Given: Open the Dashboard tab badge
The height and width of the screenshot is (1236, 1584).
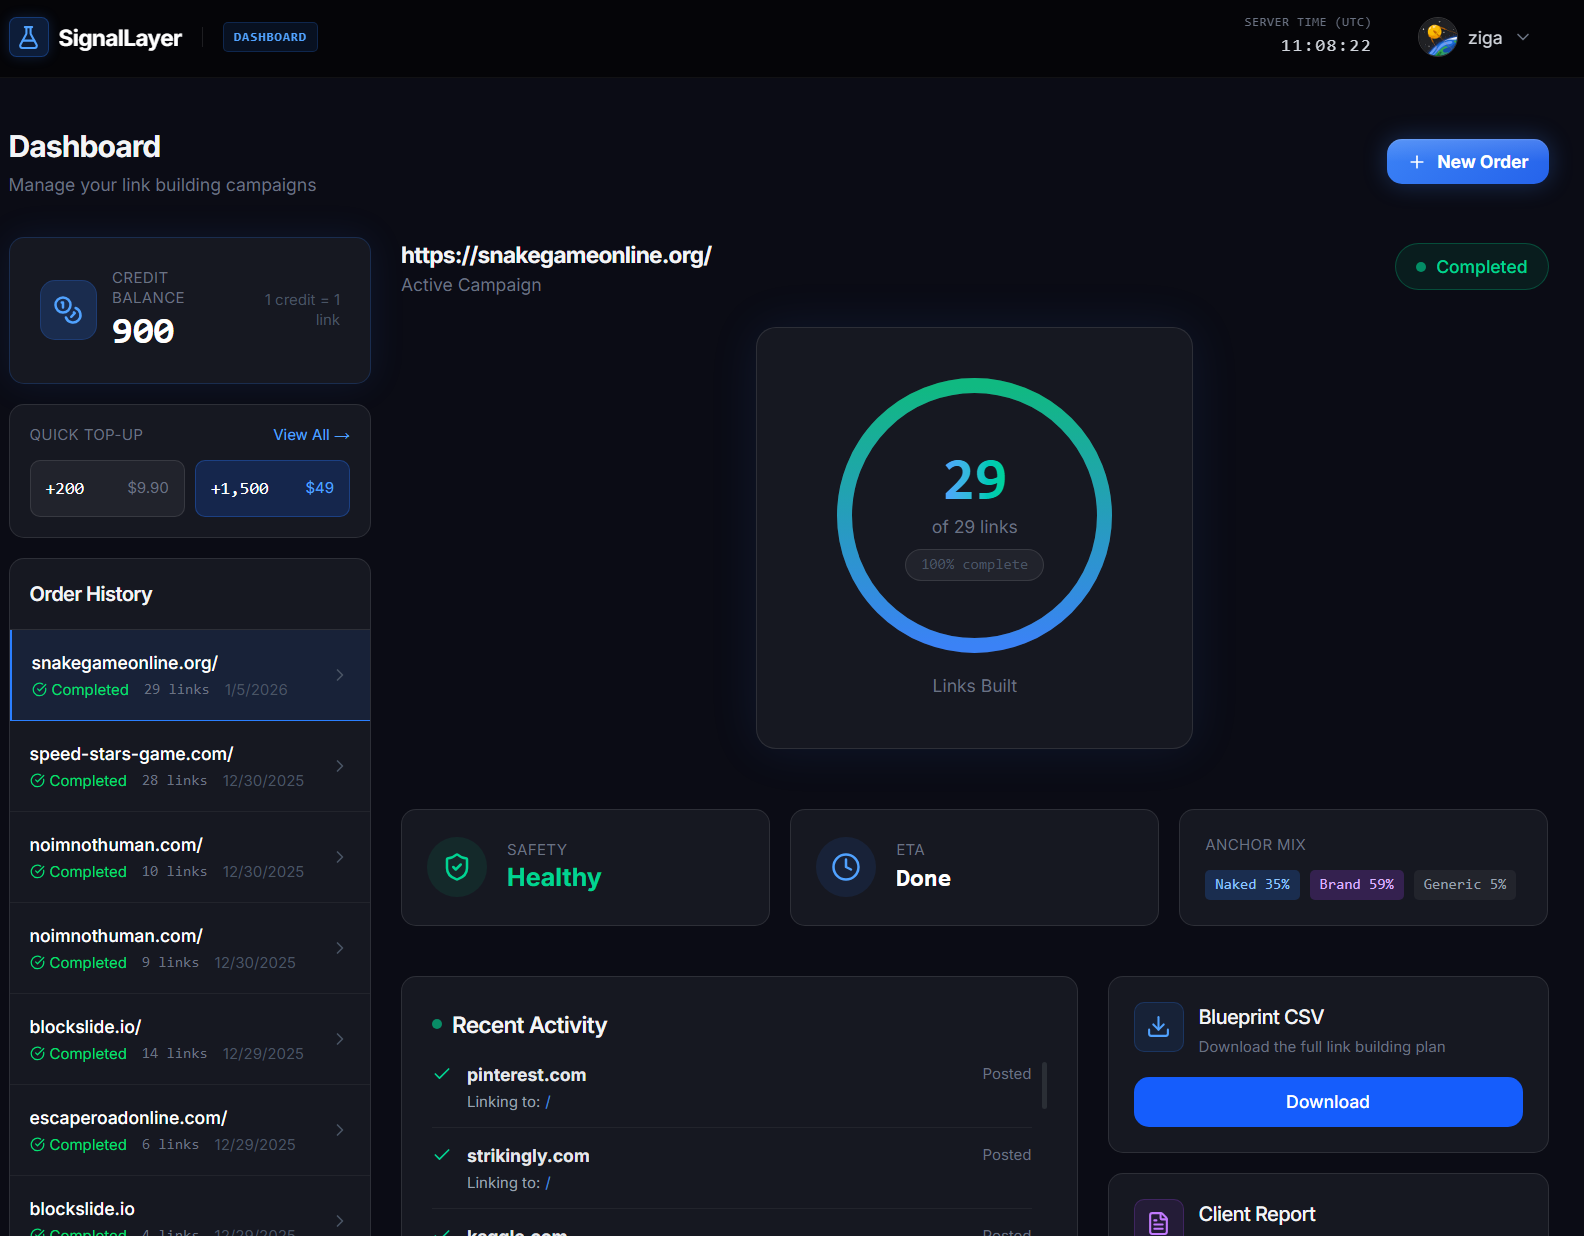Looking at the screenshot, I should 270,37.
